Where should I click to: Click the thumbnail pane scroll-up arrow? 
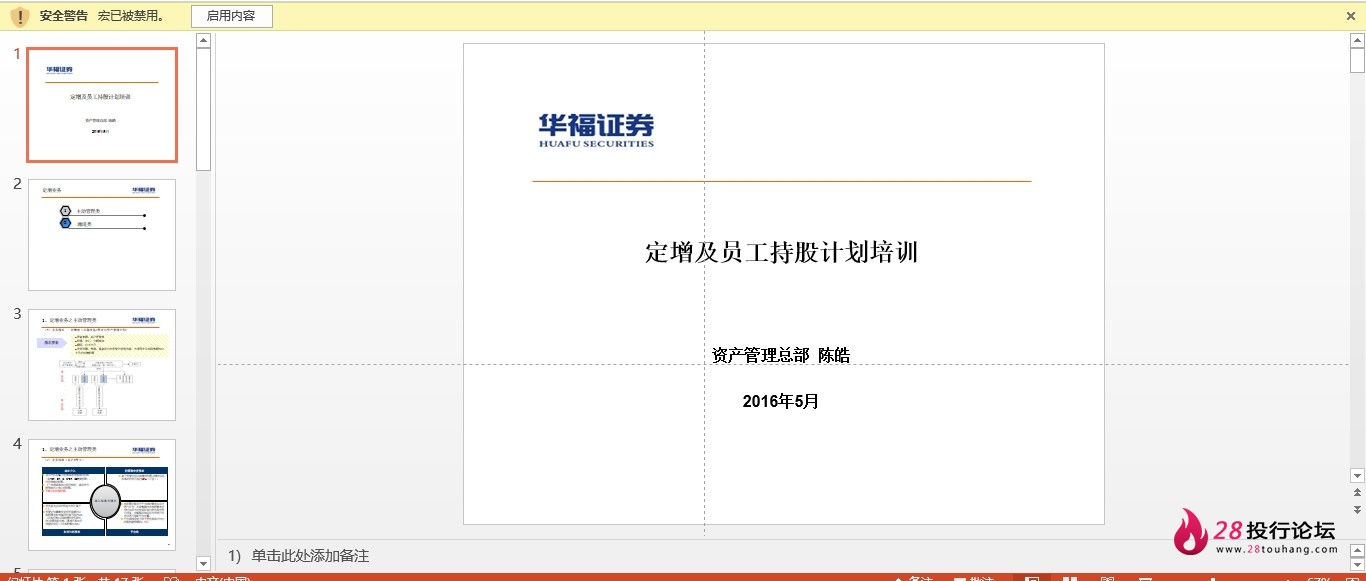203,40
